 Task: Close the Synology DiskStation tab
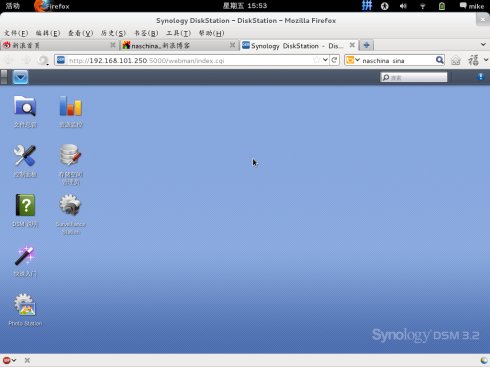(352, 45)
